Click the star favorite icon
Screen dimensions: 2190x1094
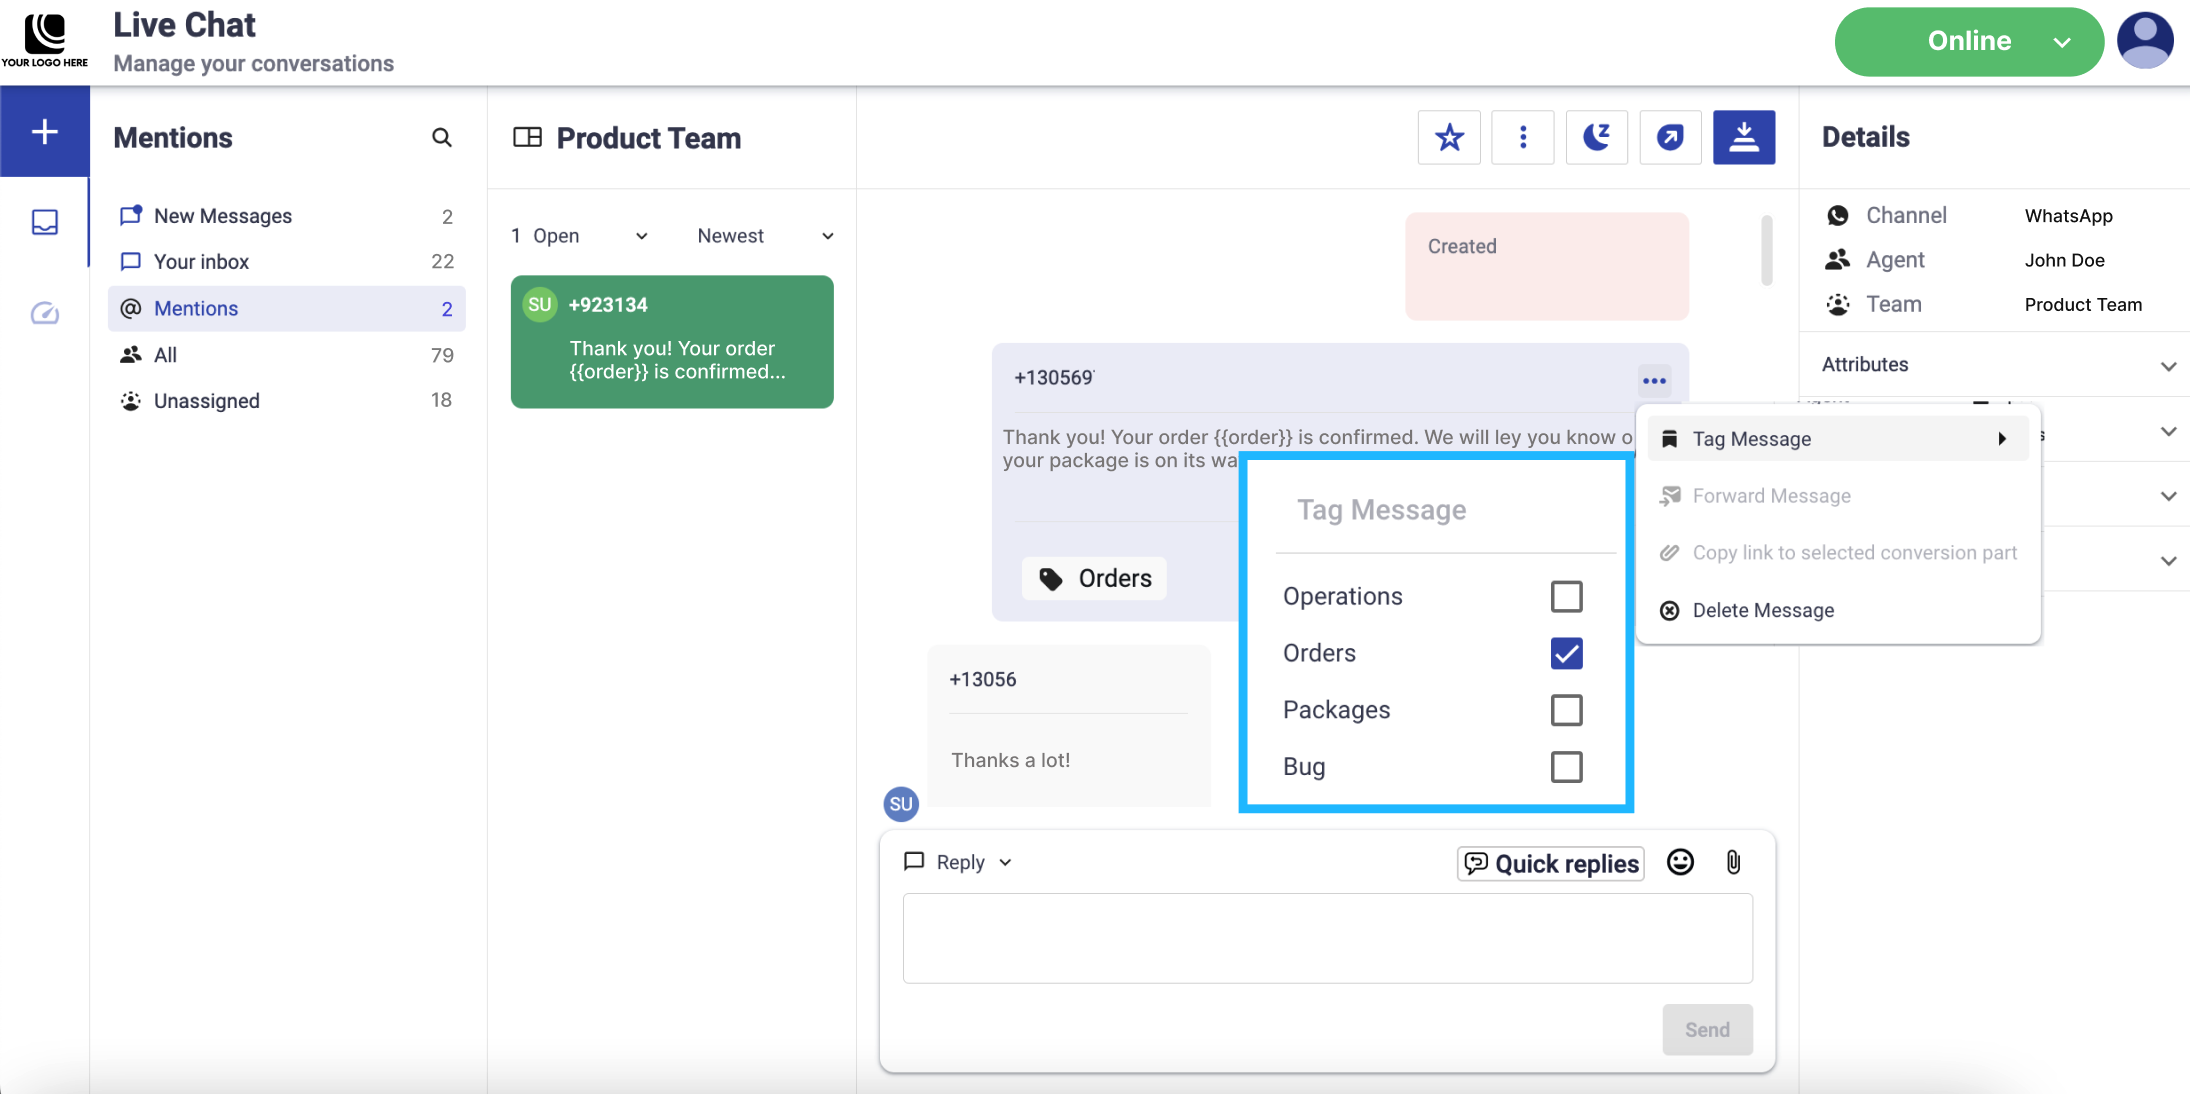1449,137
